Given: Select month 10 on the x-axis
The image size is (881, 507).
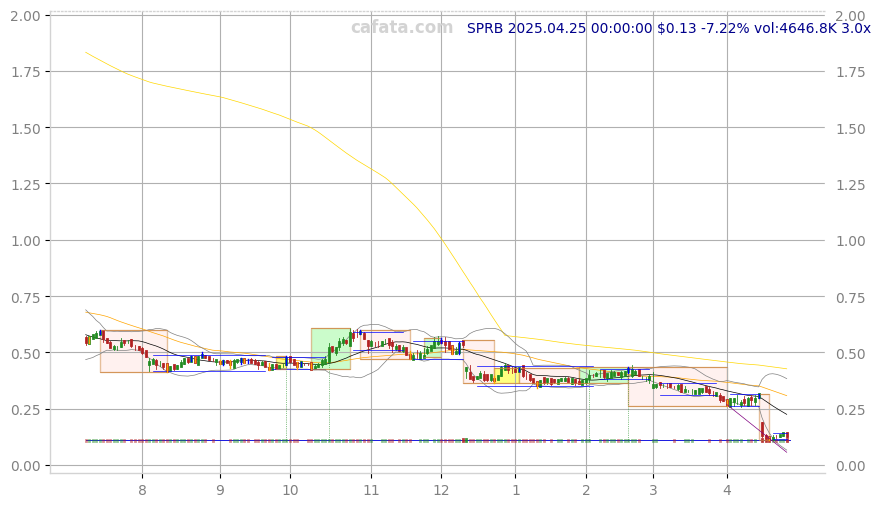Looking at the screenshot, I should (291, 489).
